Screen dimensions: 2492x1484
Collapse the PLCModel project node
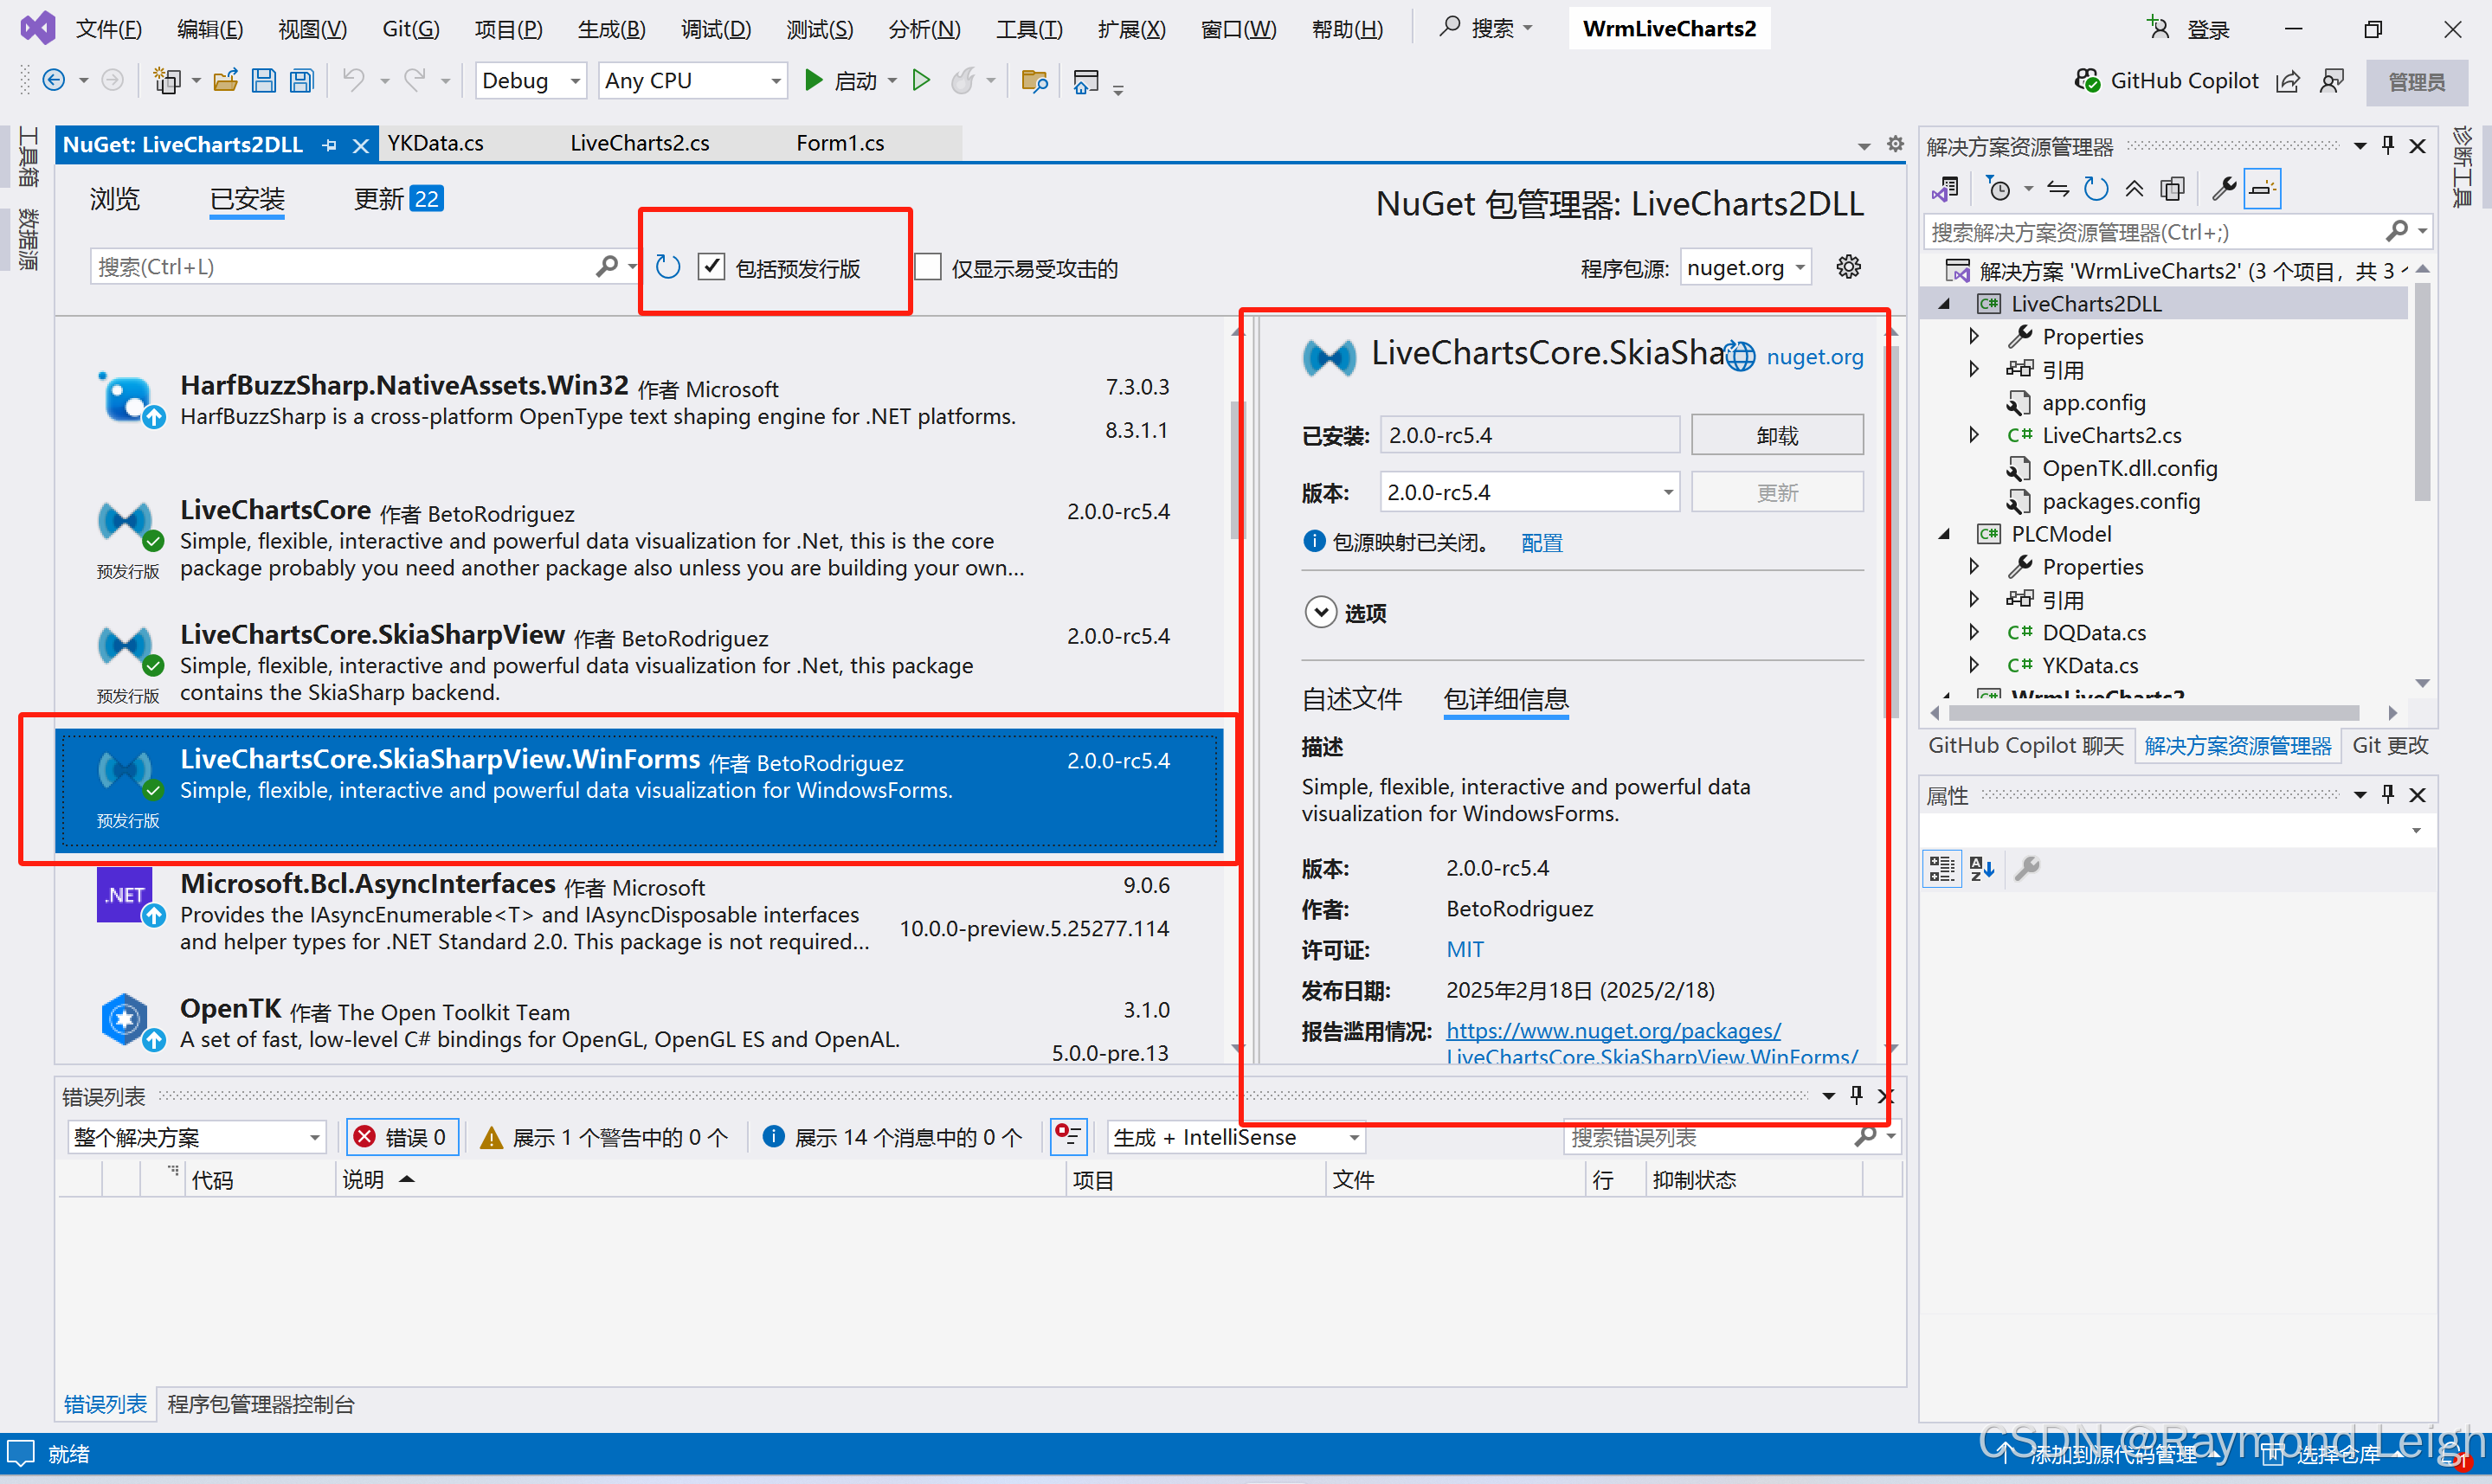coord(1943,534)
